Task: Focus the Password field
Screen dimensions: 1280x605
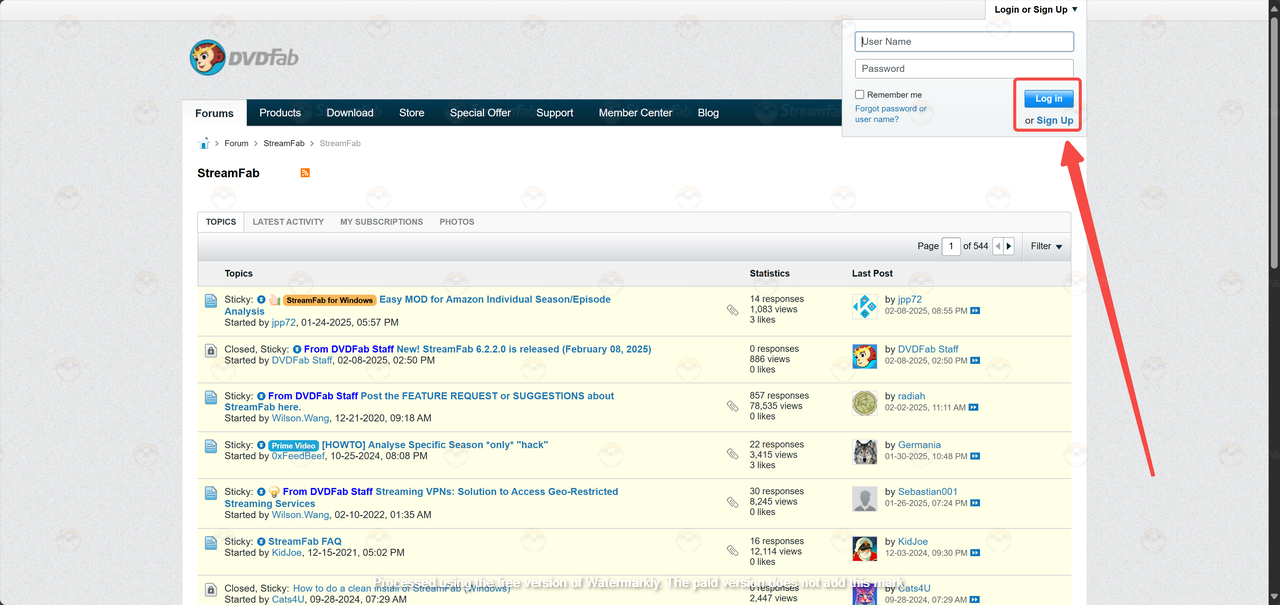Action: [964, 69]
